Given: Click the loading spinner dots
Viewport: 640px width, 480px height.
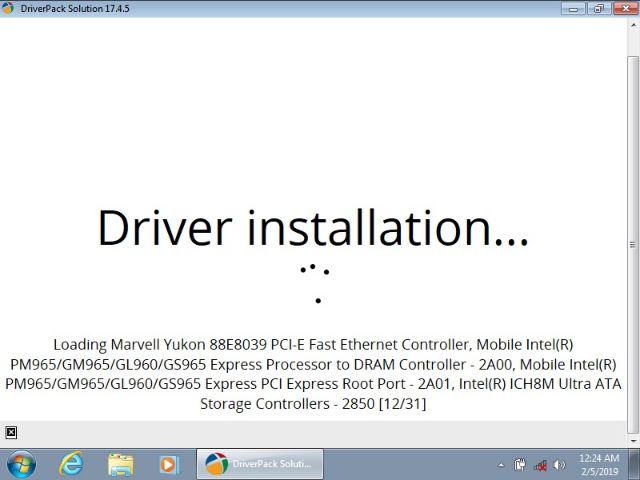Looking at the screenshot, I should click(315, 281).
